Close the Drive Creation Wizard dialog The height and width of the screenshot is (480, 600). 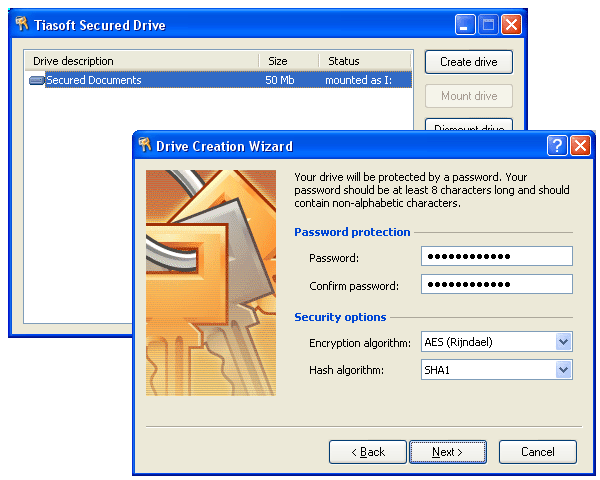[580, 145]
